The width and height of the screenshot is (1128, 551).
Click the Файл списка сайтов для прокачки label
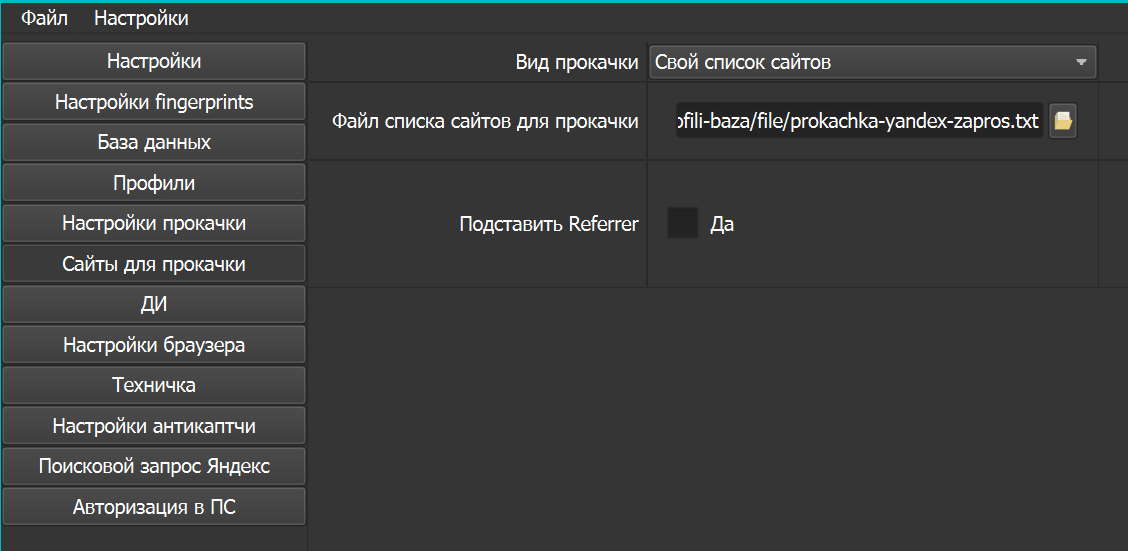click(485, 121)
